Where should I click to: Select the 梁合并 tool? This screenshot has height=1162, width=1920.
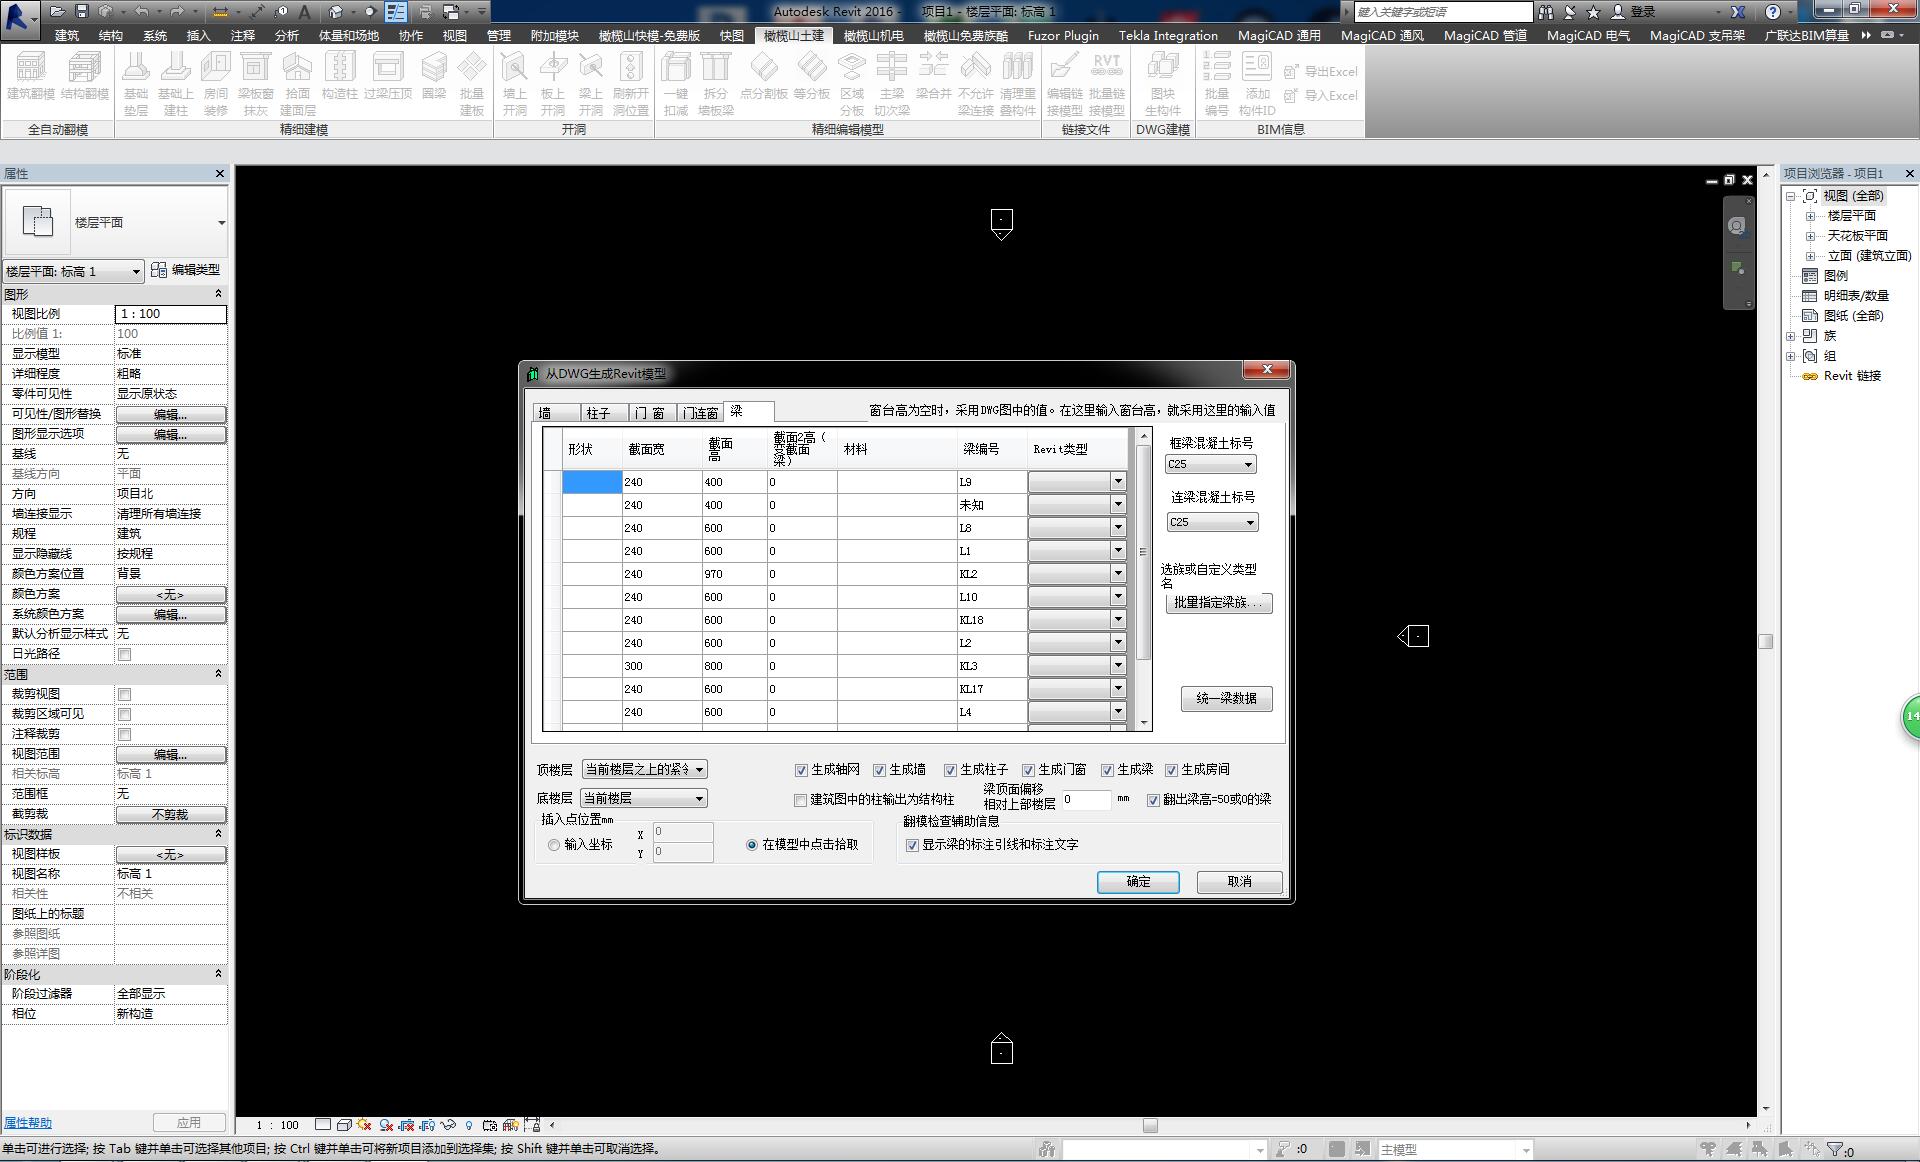(934, 76)
